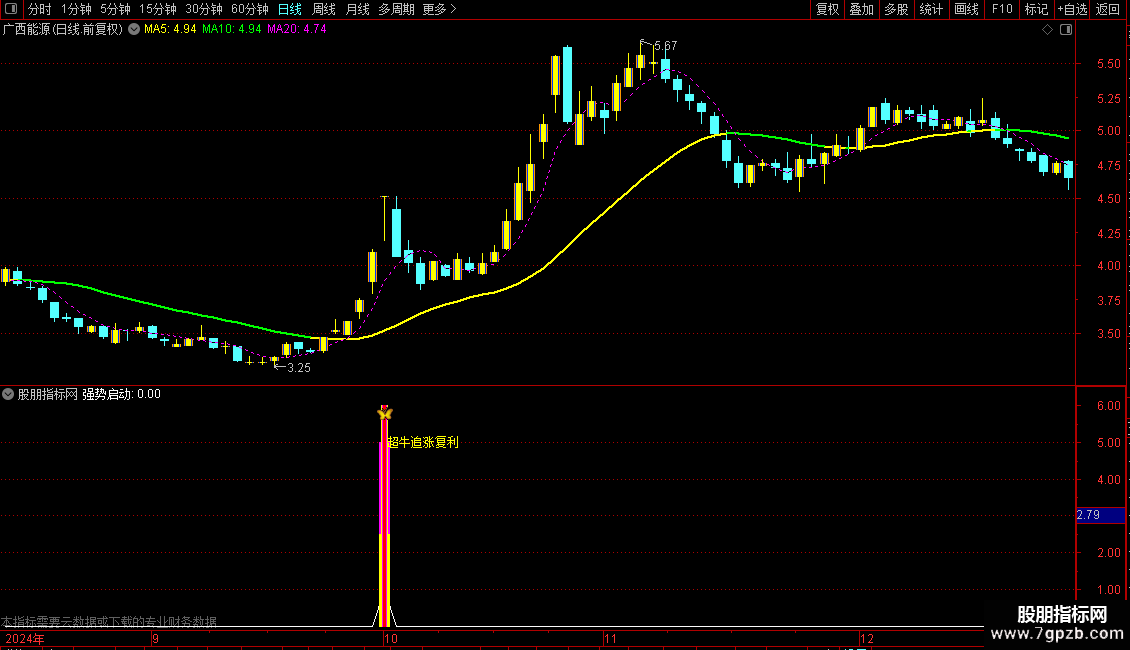
Task: Click the 超牛追涨复利 signal label
Action: [x=423, y=442]
